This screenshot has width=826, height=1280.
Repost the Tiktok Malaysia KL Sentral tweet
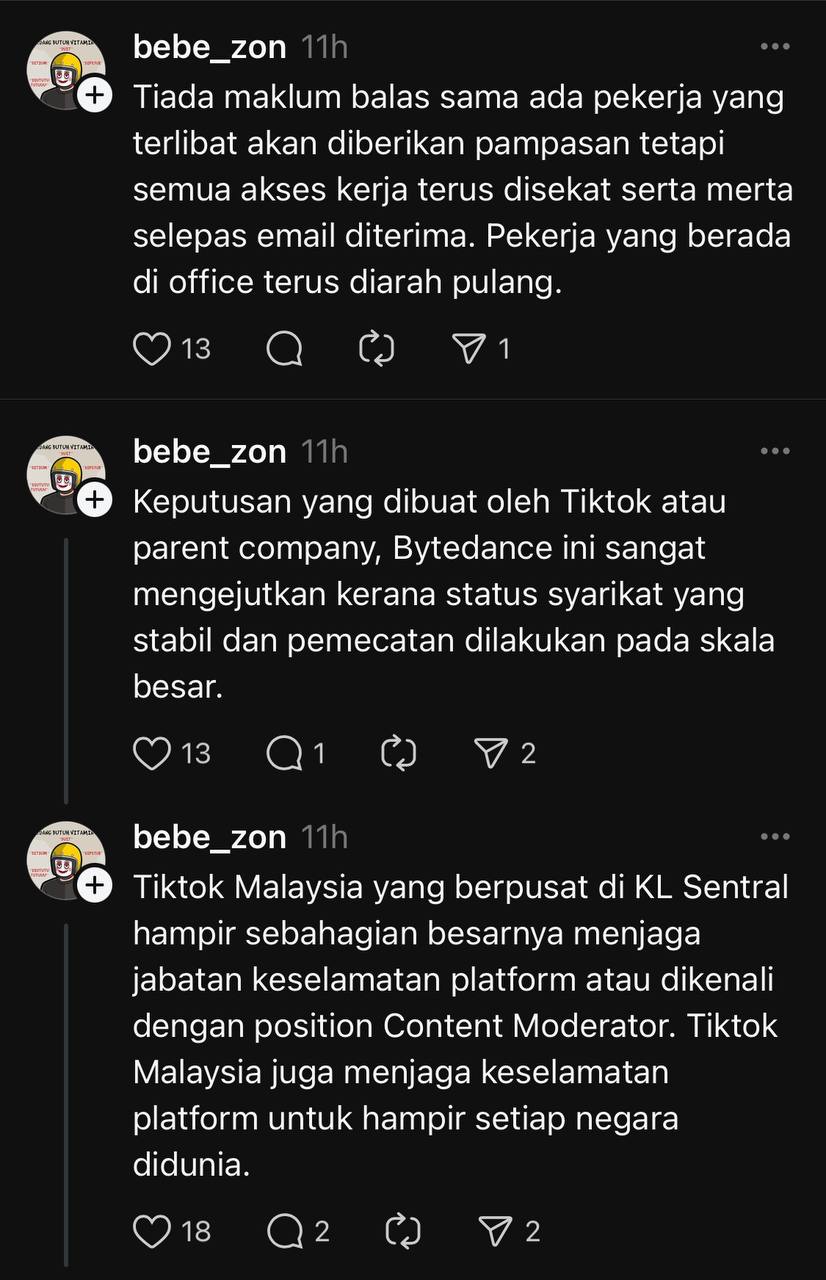click(402, 1231)
